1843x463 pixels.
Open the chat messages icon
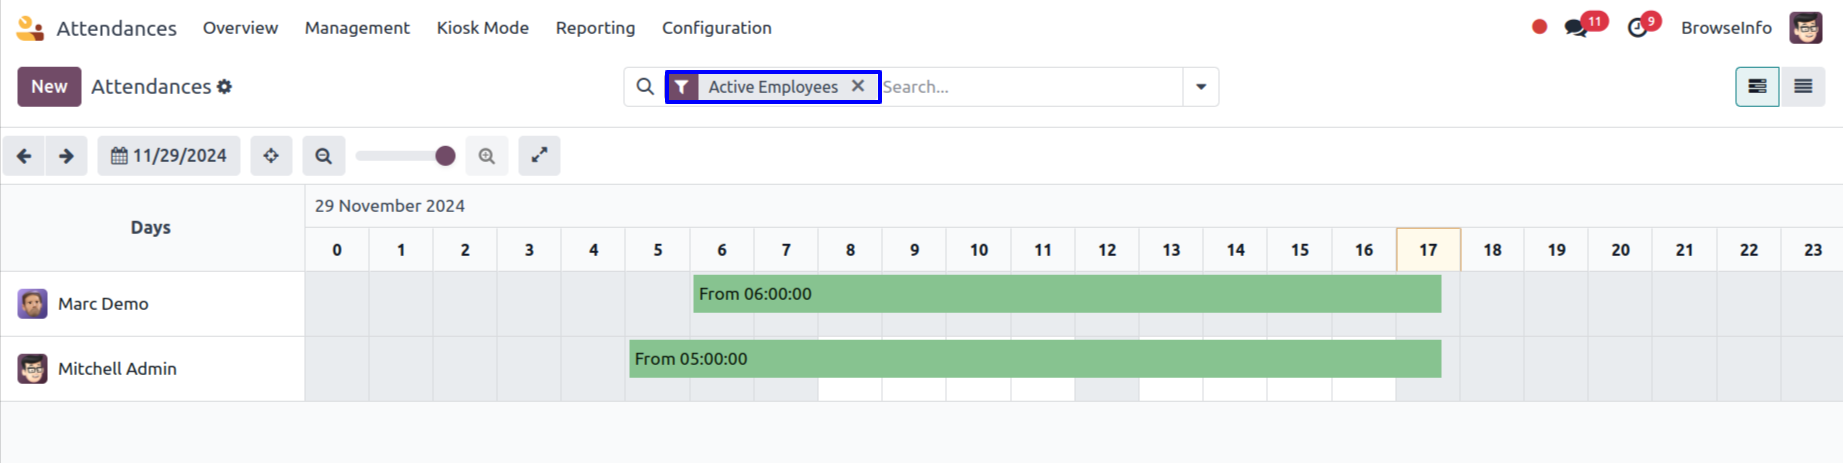pyautogui.click(x=1576, y=28)
